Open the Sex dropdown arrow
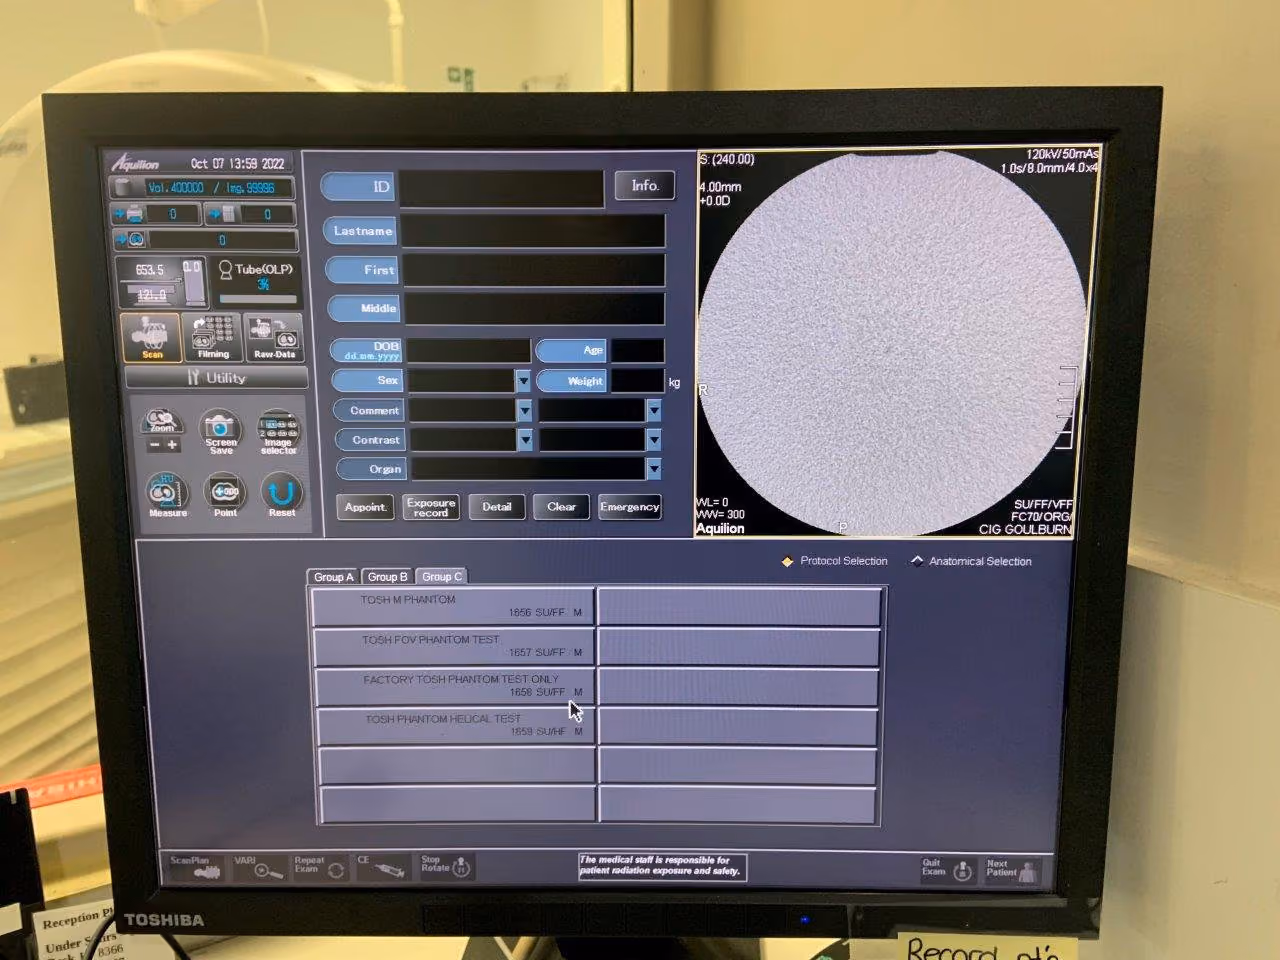The height and width of the screenshot is (960, 1280). coord(523,381)
